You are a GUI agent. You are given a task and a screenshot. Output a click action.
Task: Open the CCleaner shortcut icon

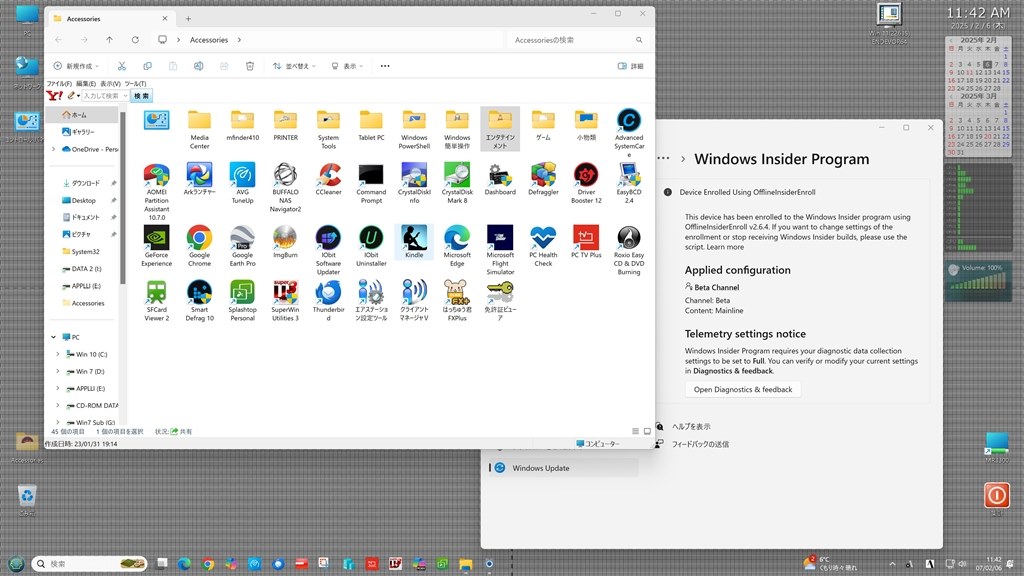coord(328,180)
